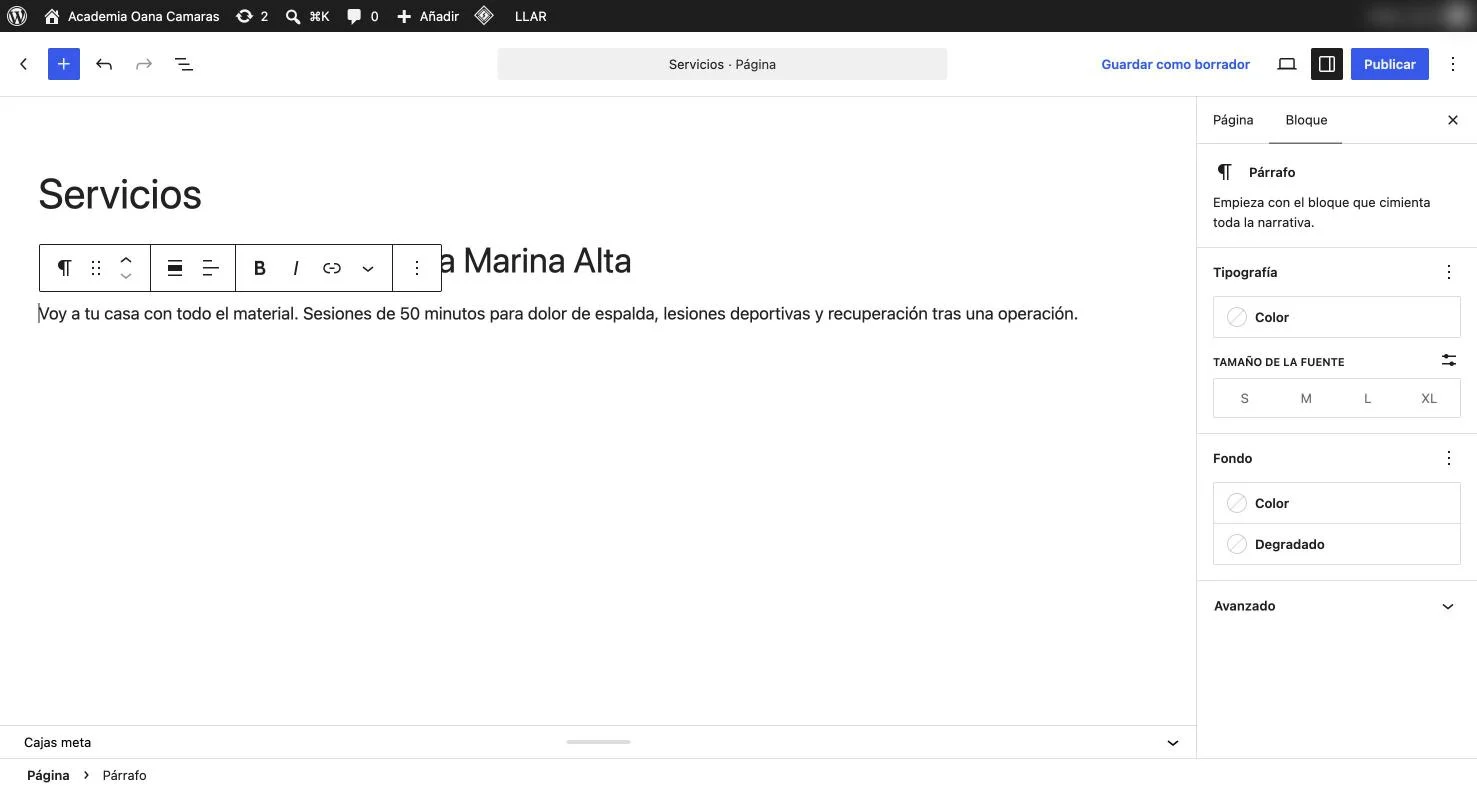Select font size XL
Viewport: 1477px width, 791px height.
click(x=1429, y=398)
